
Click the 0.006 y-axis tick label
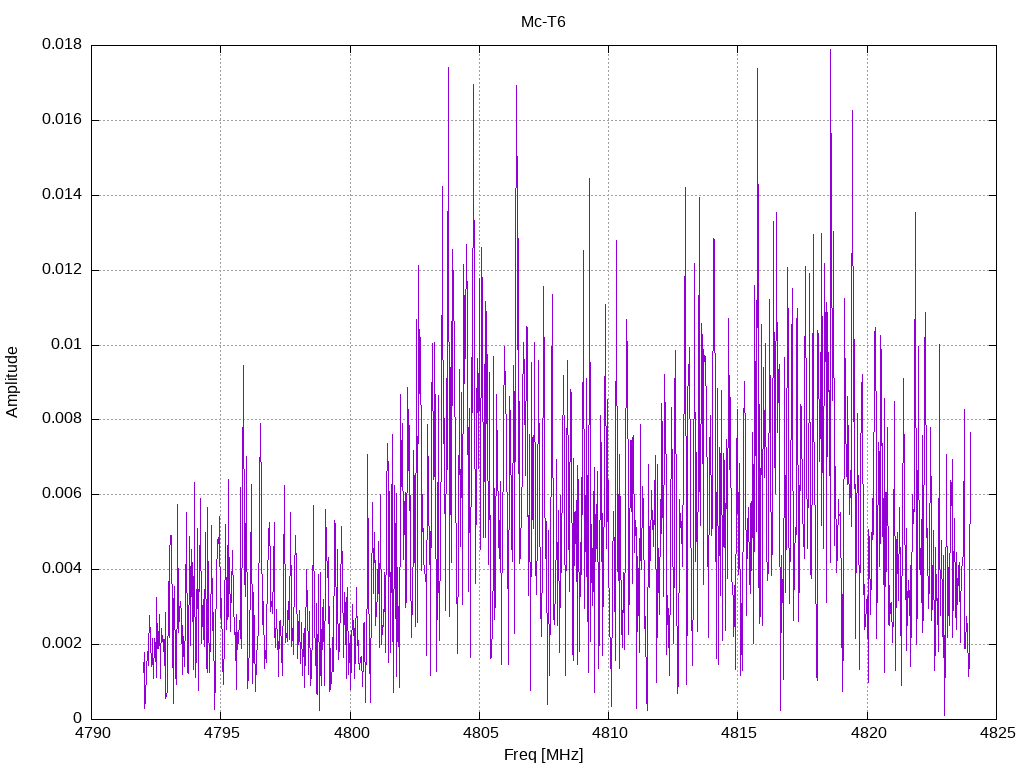click(x=62, y=493)
